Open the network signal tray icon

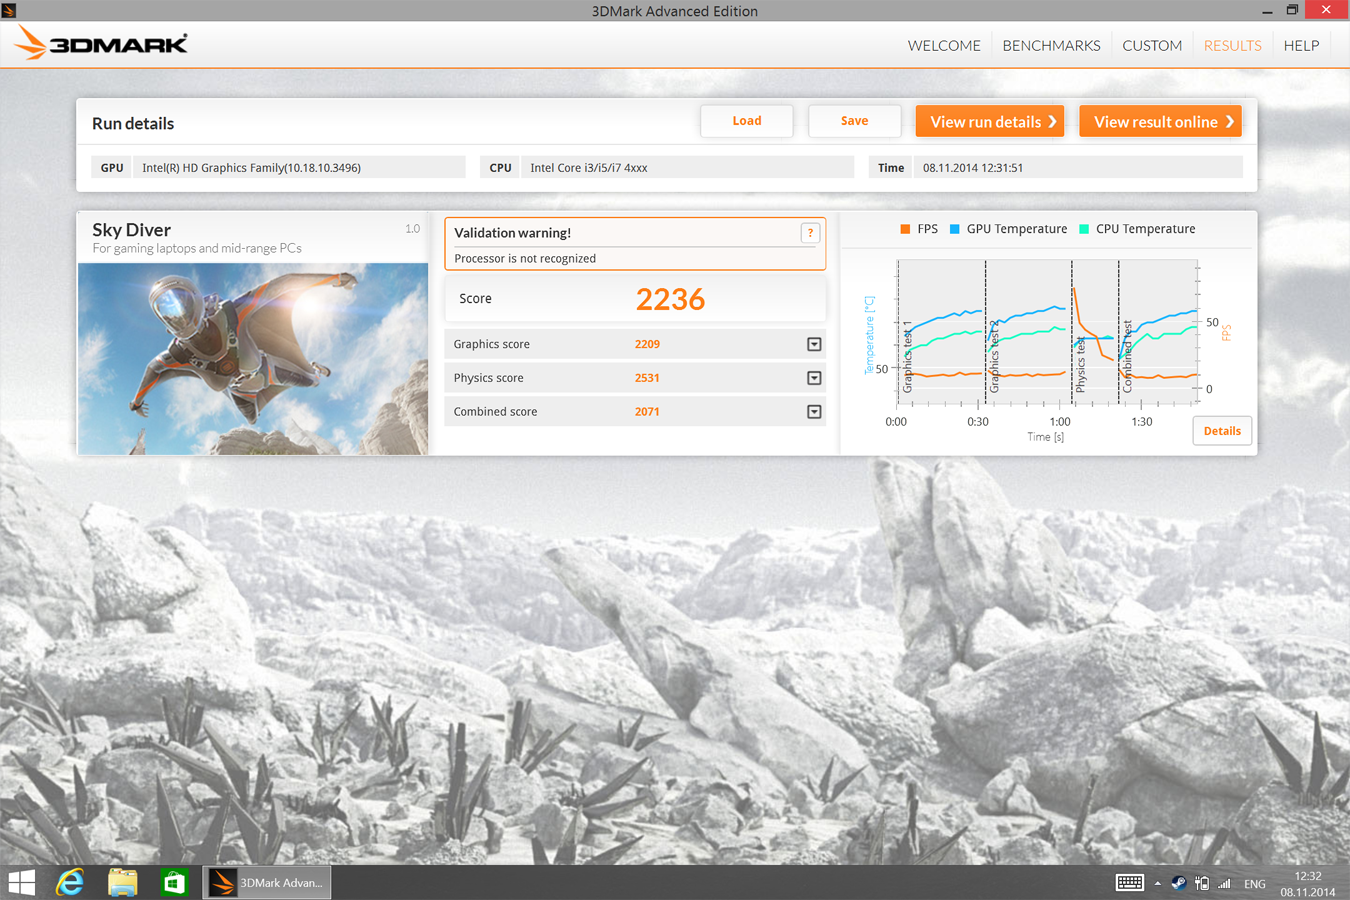pos(1224,883)
